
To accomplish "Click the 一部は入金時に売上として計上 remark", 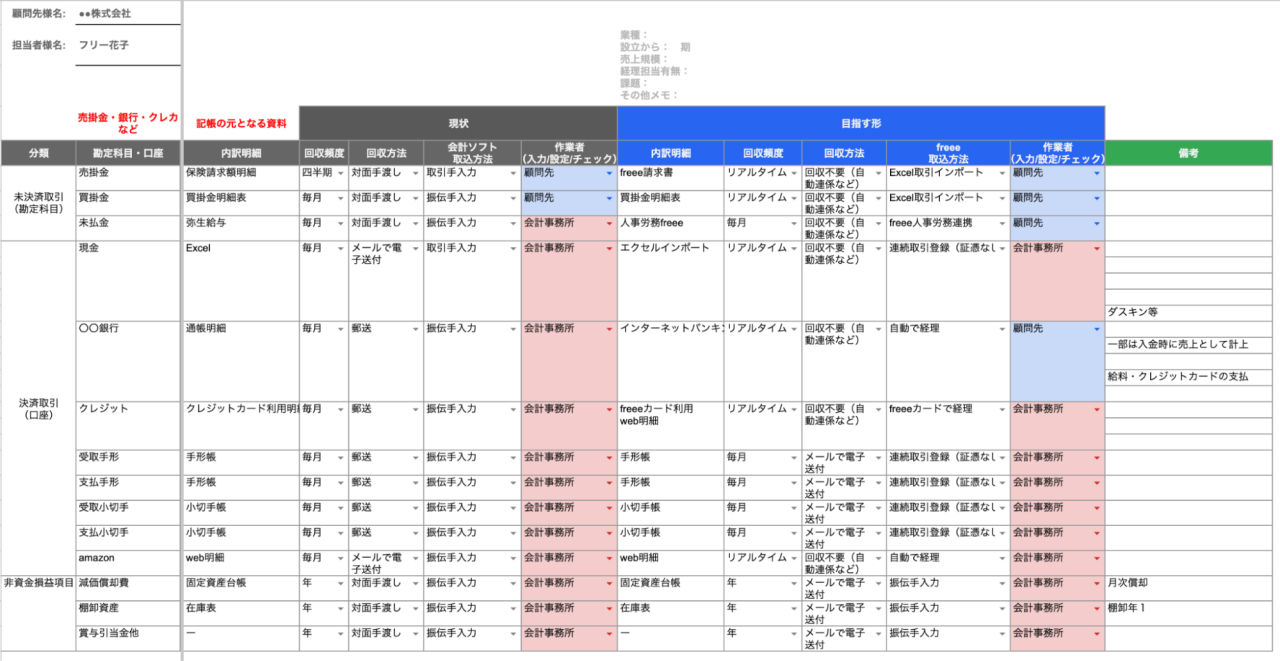I will click(1189, 345).
